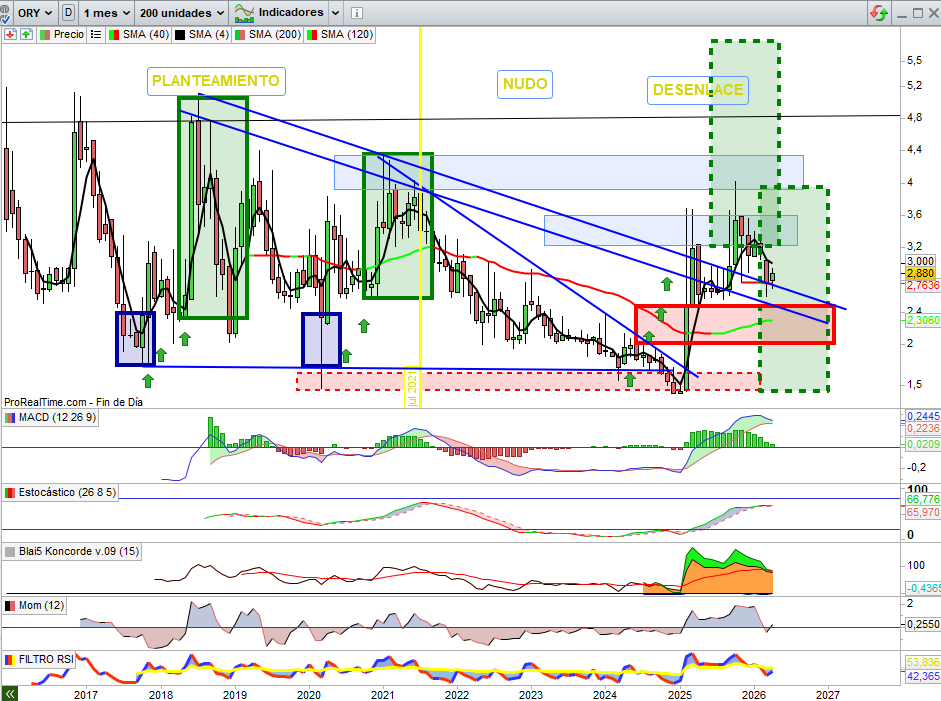The image size is (941, 701).
Task: Click the list icon next to Precio
Action: tap(96, 35)
